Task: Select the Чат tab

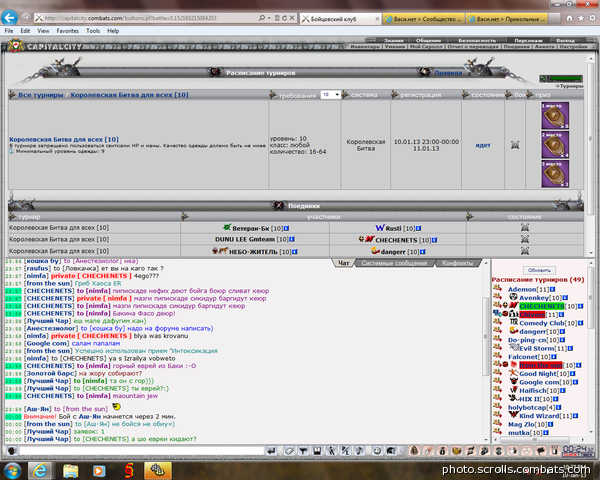Action: 343,263
